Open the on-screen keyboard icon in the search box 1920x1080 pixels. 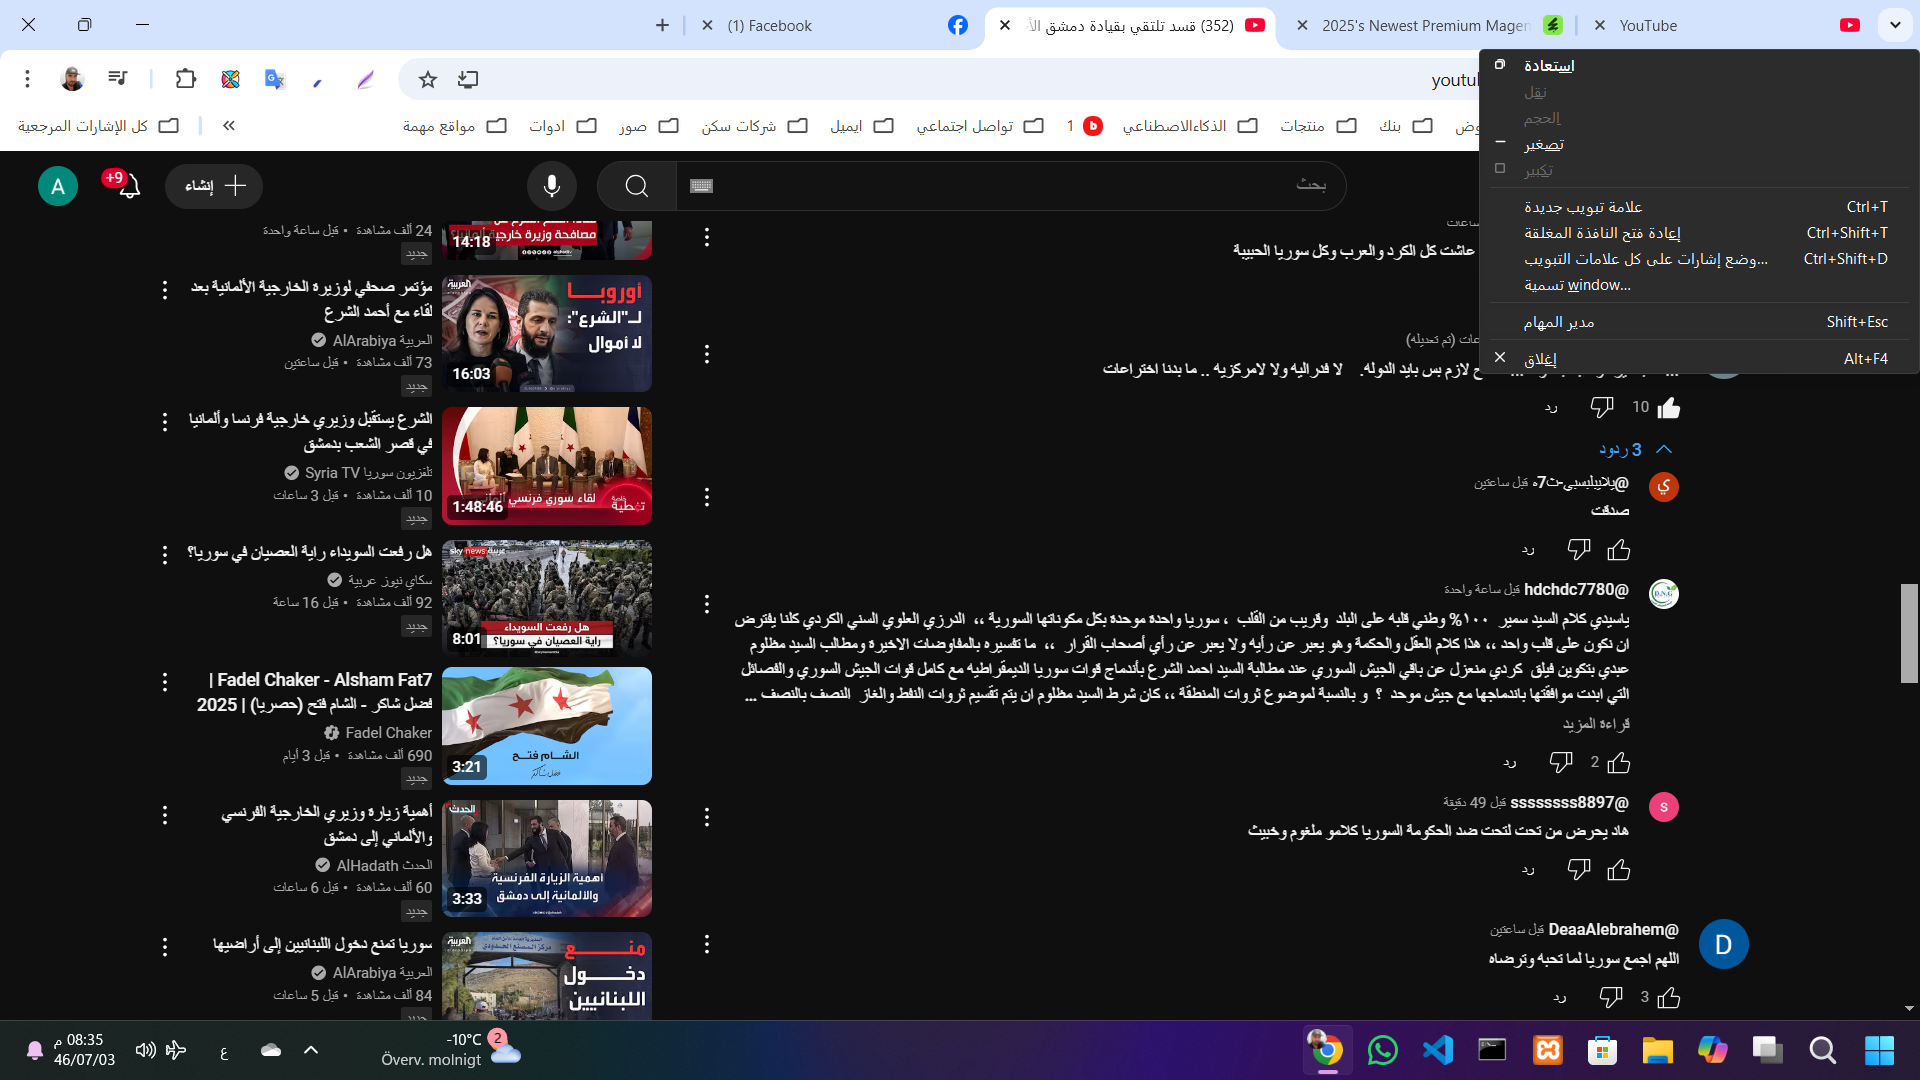click(702, 186)
